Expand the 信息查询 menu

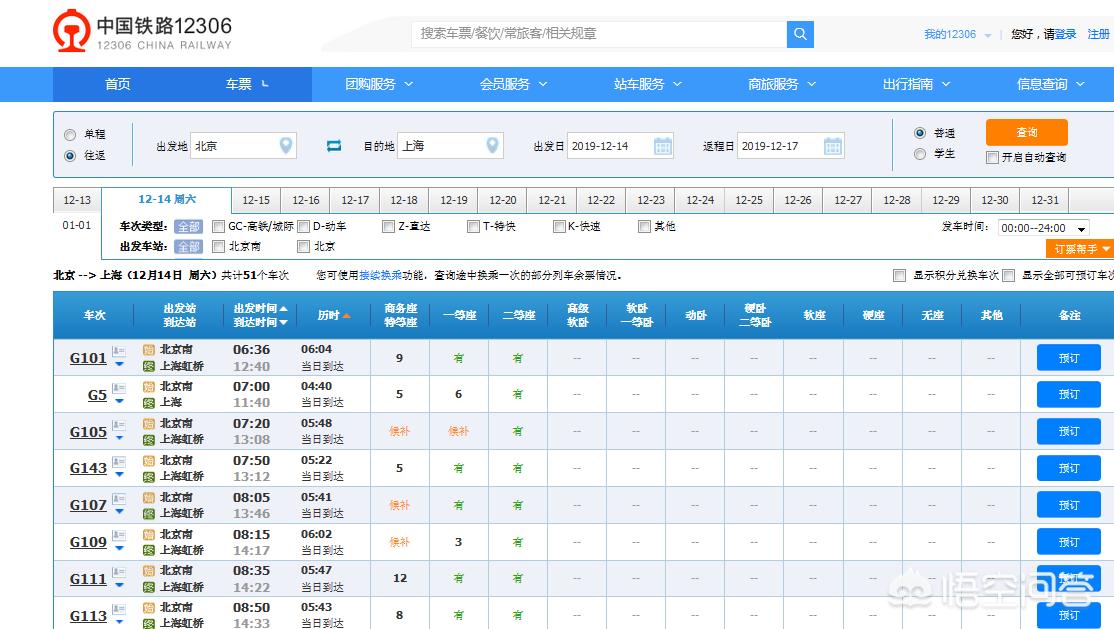pyautogui.click(x=1050, y=84)
